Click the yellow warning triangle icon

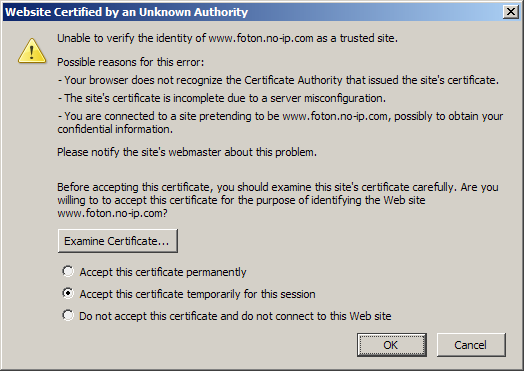tap(32, 51)
